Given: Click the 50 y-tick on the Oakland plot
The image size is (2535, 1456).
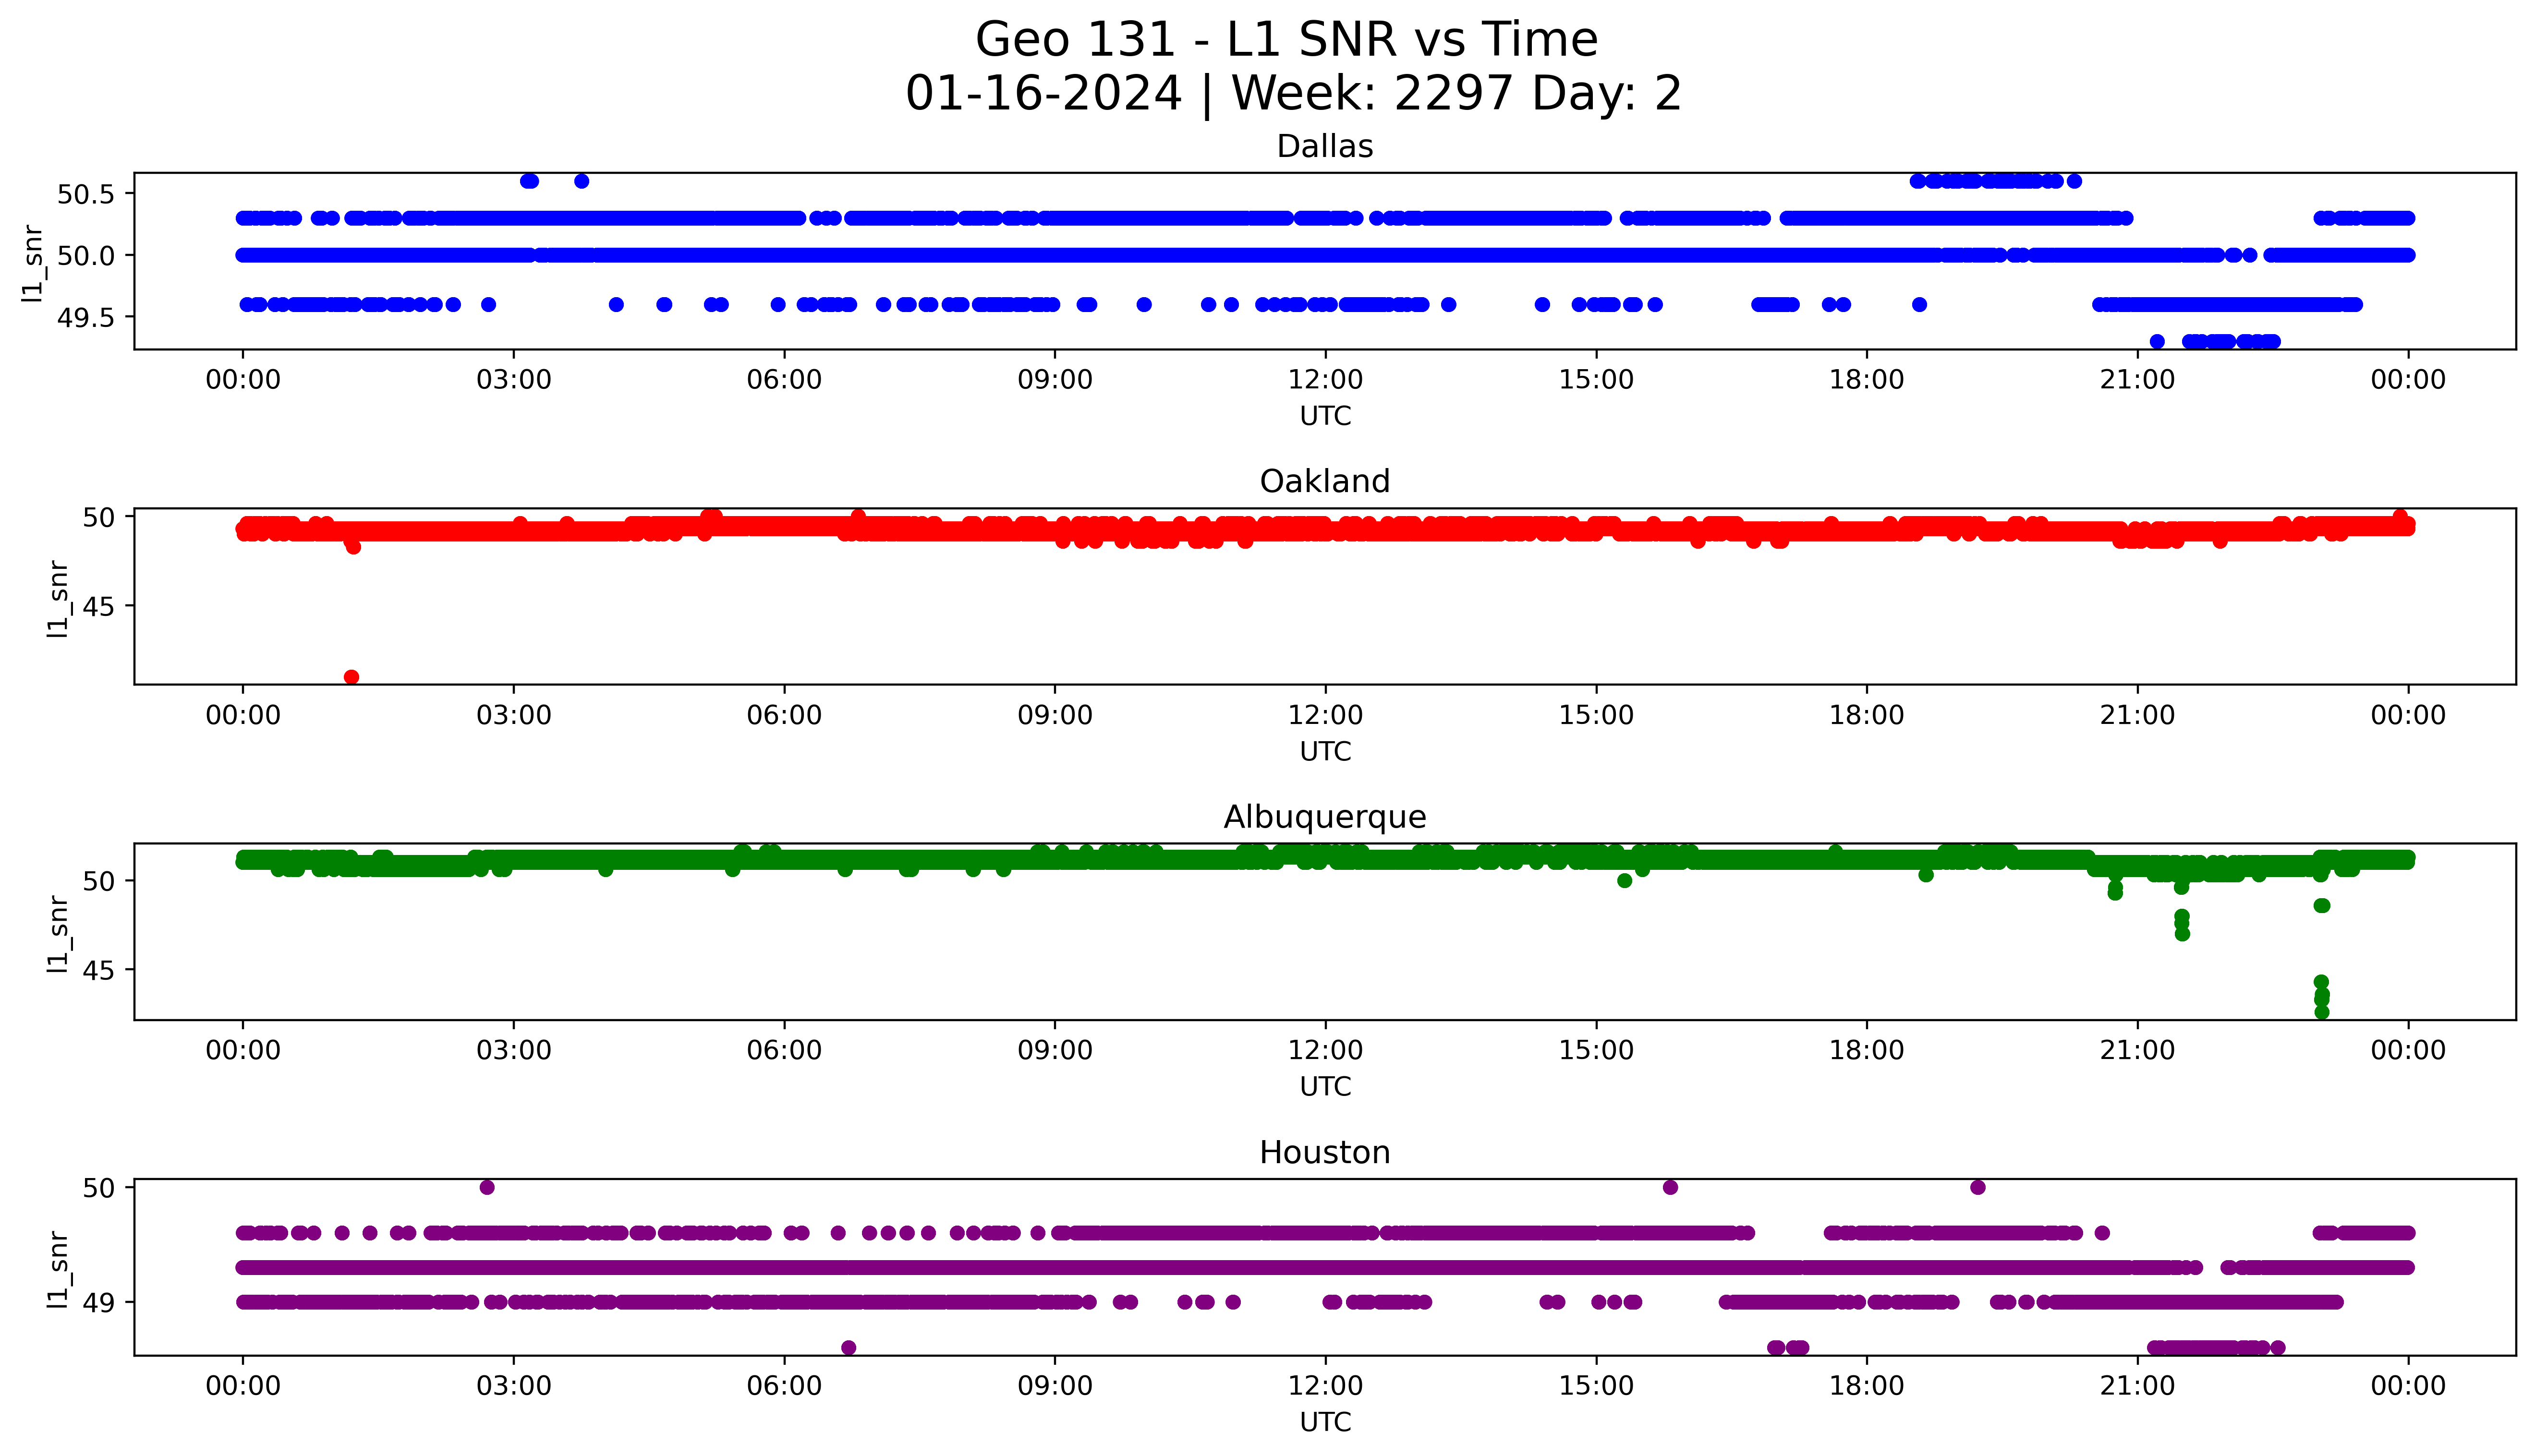Looking at the screenshot, I should pyautogui.click(x=99, y=517).
